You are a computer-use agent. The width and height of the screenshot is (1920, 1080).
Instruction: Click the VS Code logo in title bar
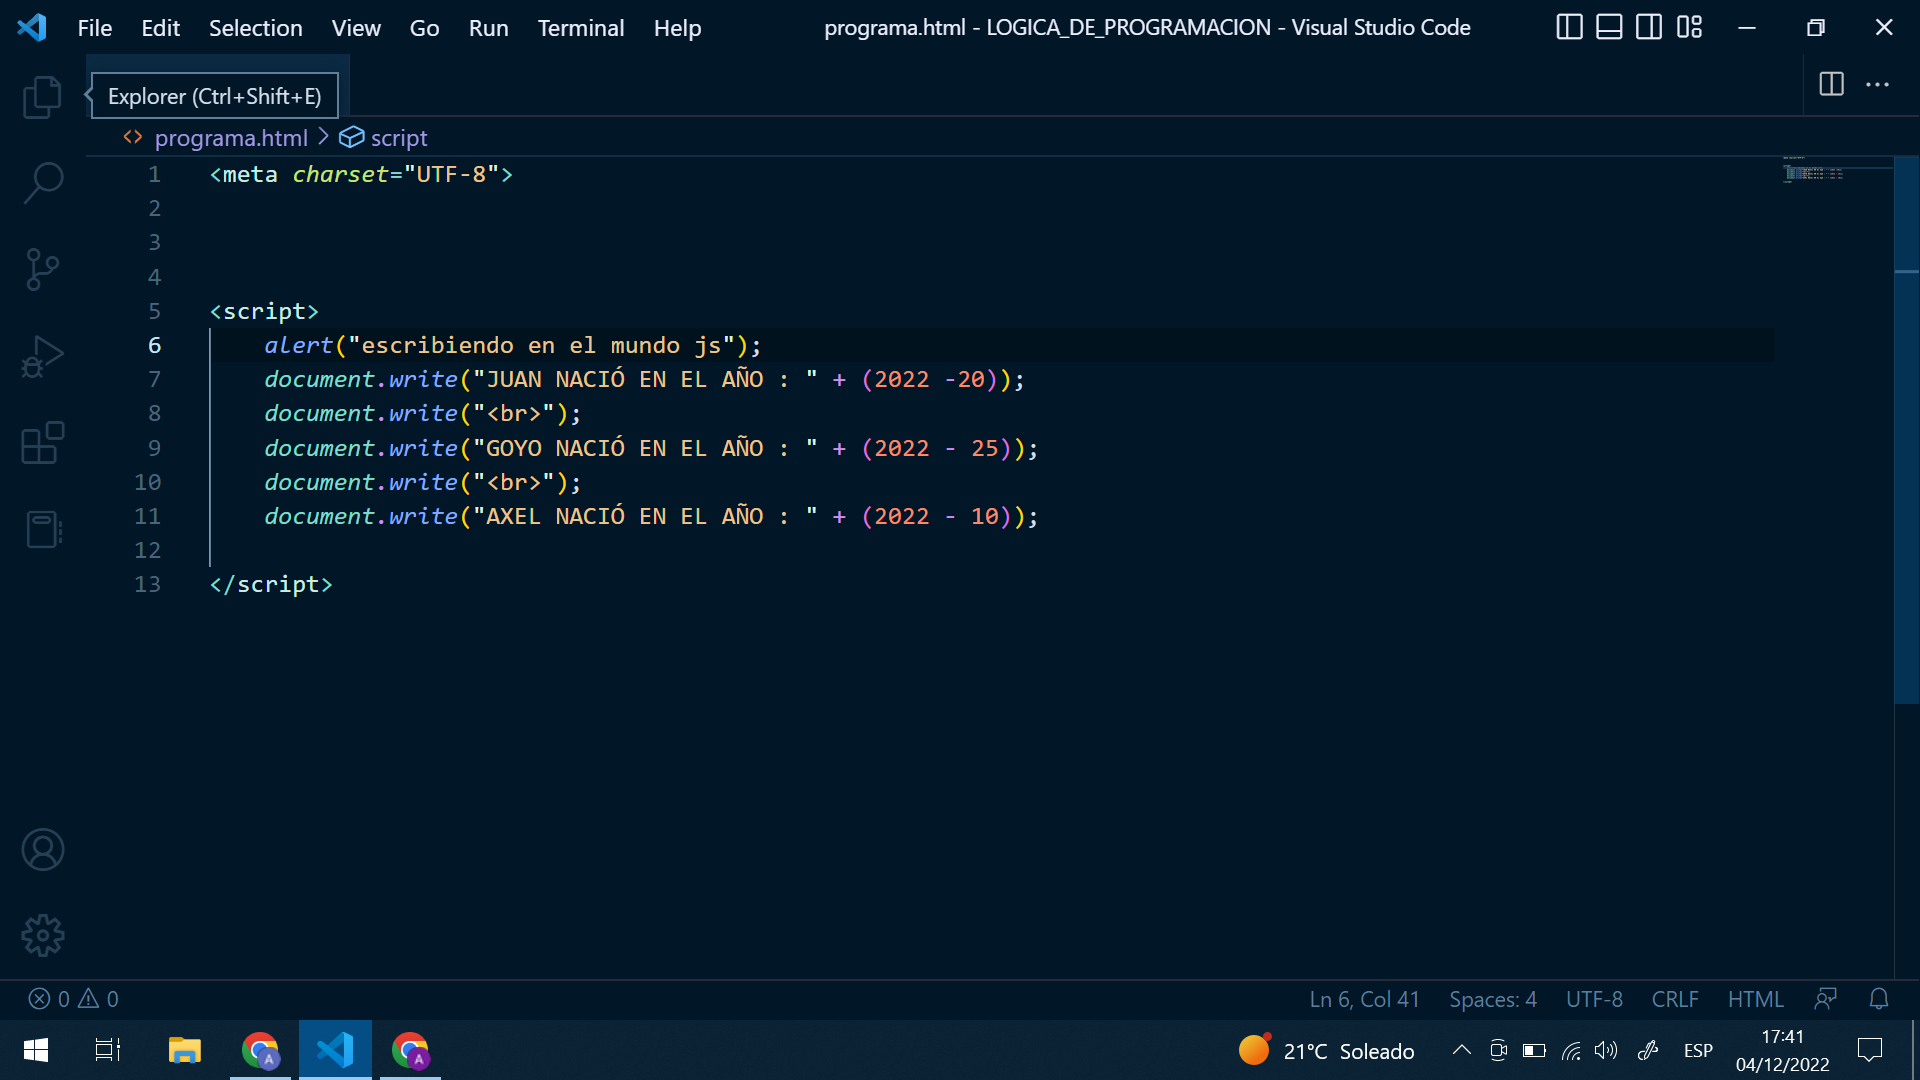pos(32,27)
